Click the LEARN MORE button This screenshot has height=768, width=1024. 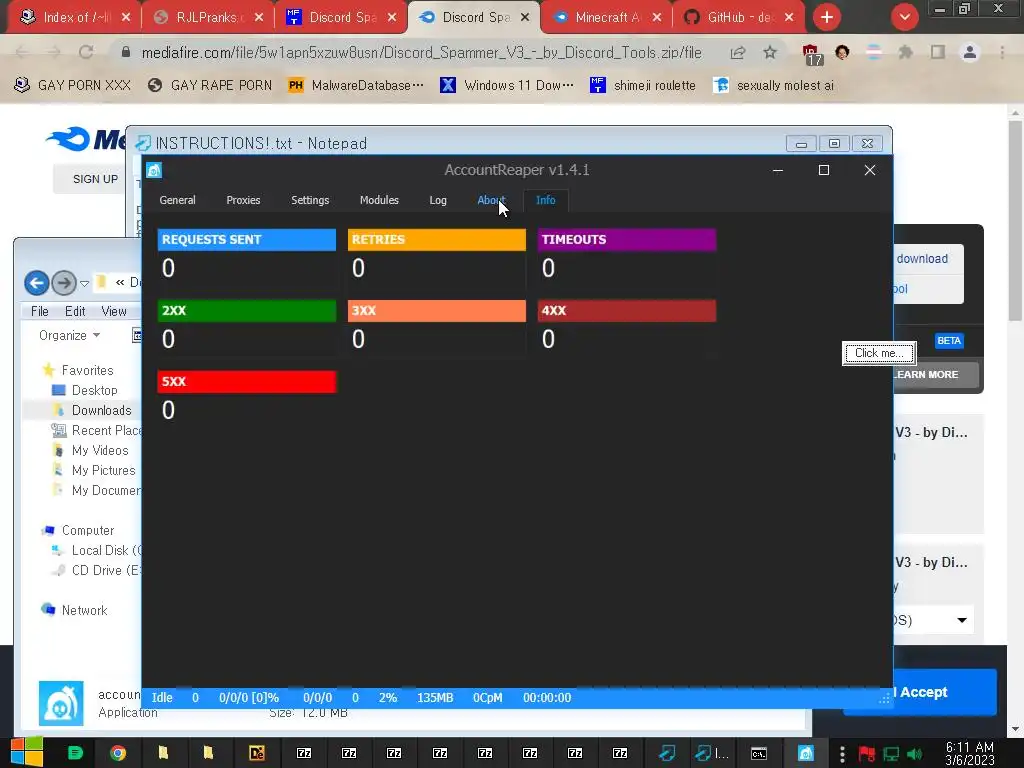[935, 375]
